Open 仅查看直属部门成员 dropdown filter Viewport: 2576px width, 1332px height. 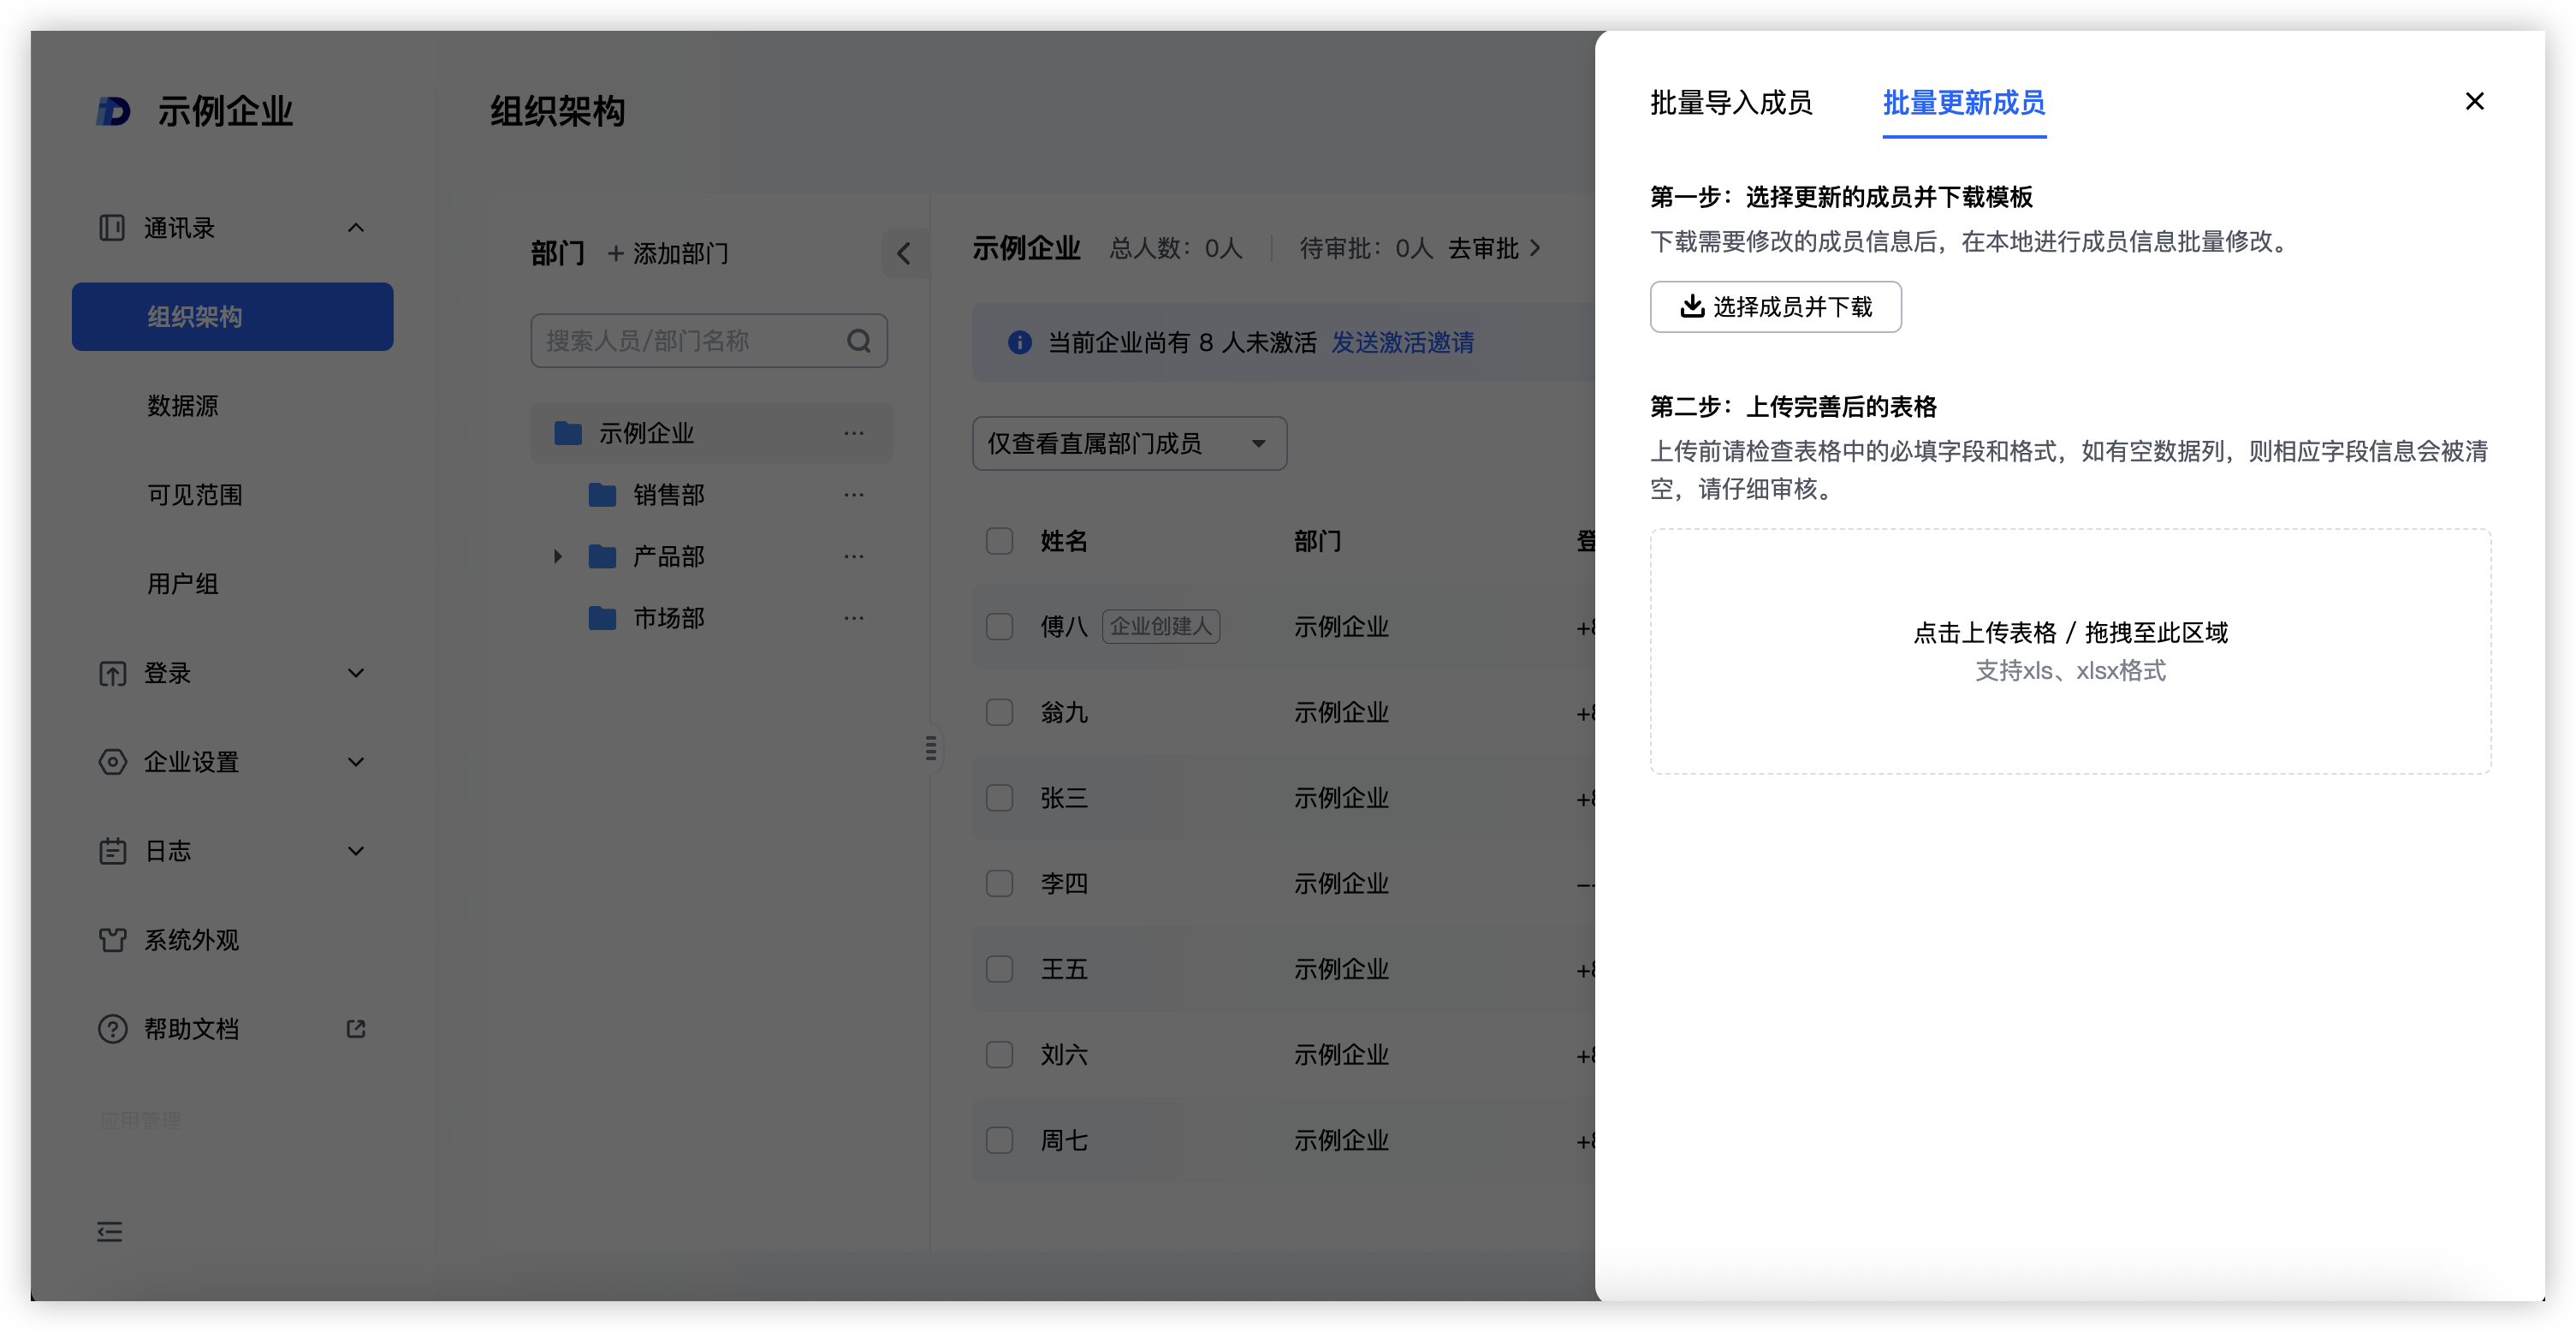click(1128, 444)
